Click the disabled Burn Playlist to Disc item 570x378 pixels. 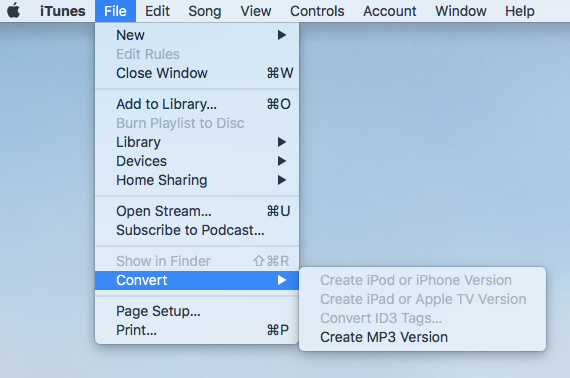pyautogui.click(x=197, y=123)
